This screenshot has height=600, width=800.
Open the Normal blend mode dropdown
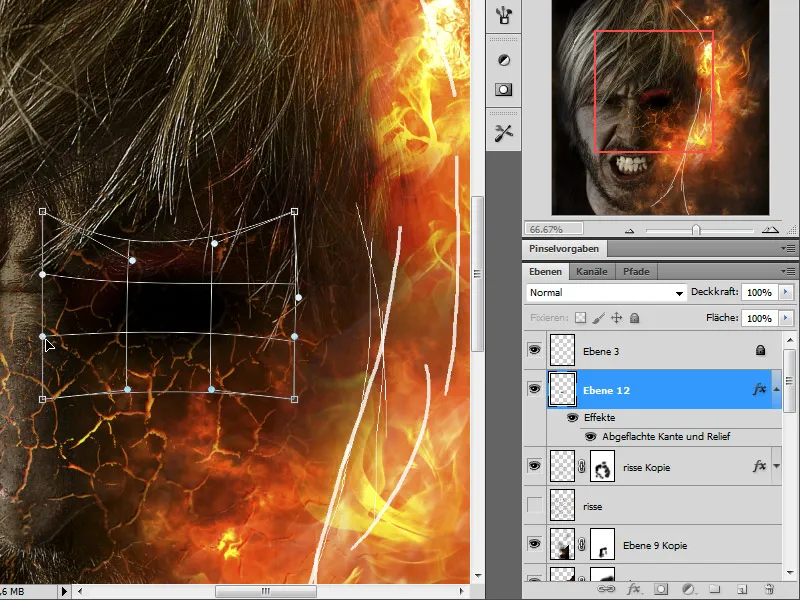tap(606, 292)
